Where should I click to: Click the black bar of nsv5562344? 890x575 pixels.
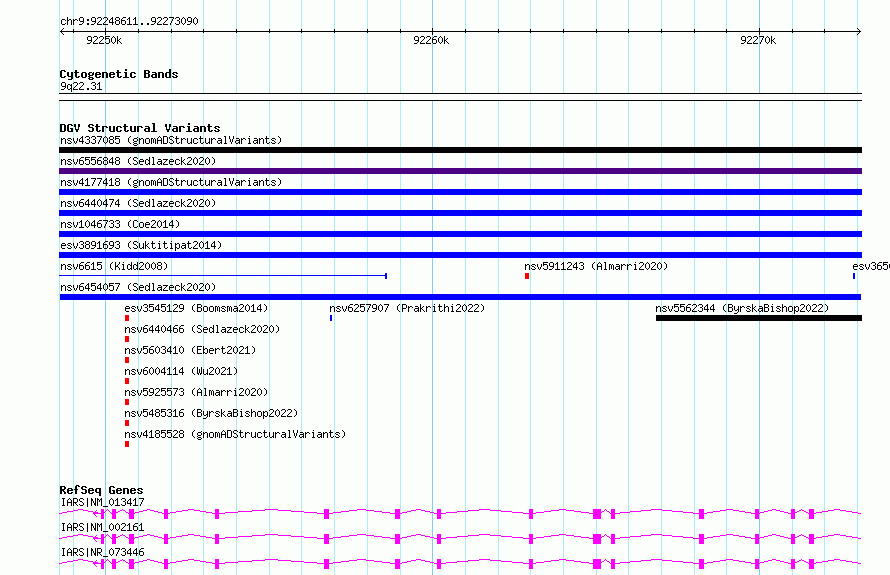[759, 318]
